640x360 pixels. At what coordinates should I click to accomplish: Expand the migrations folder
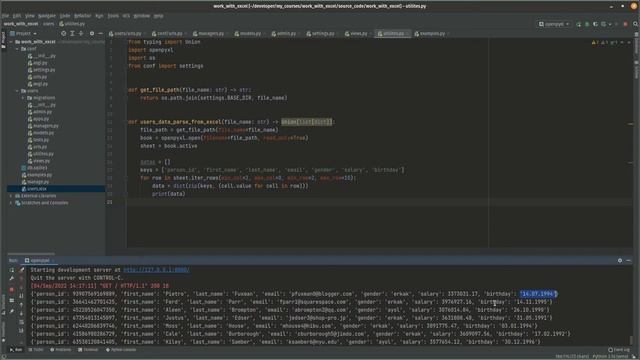coord(23,98)
